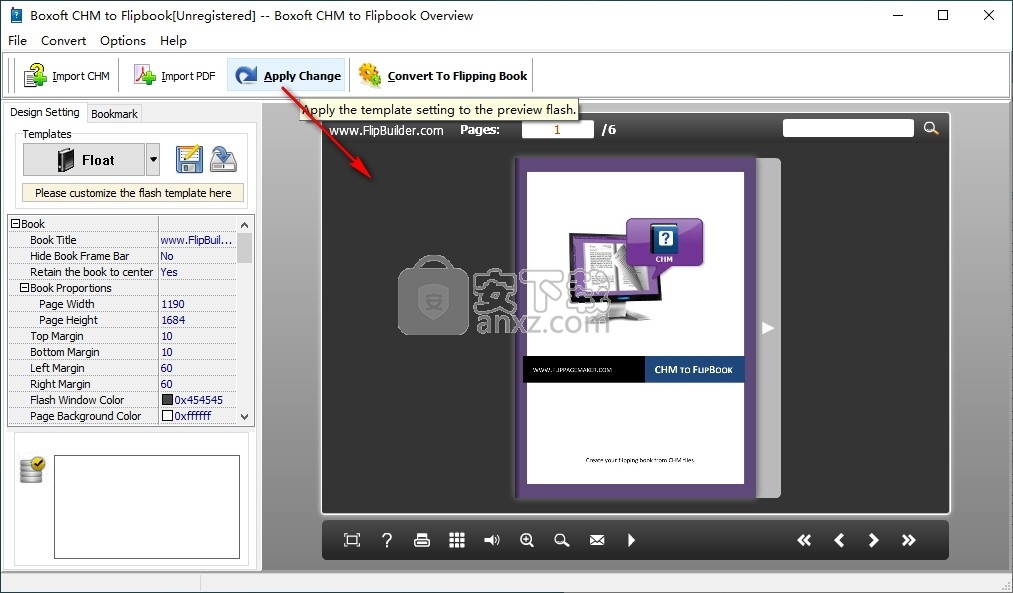Click the www.FlipBuilder.com title link
The height and width of the screenshot is (593, 1013).
(x=386, y=130)
